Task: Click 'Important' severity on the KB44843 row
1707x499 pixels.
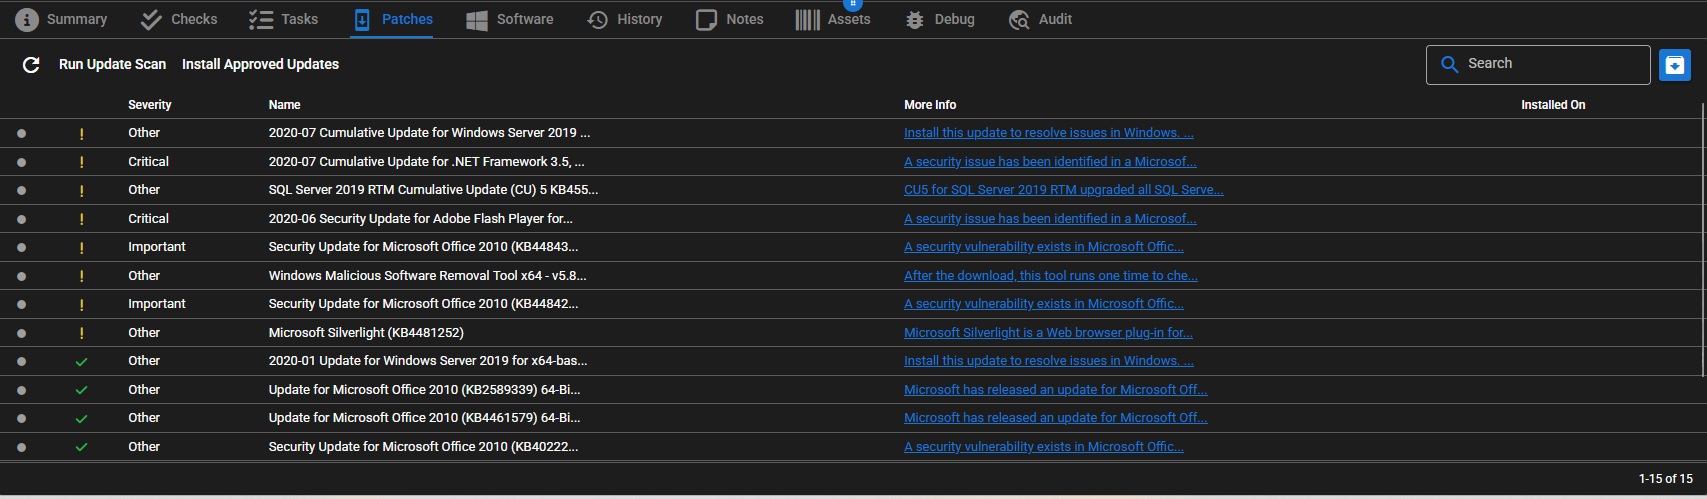Action: coord(157,247)
